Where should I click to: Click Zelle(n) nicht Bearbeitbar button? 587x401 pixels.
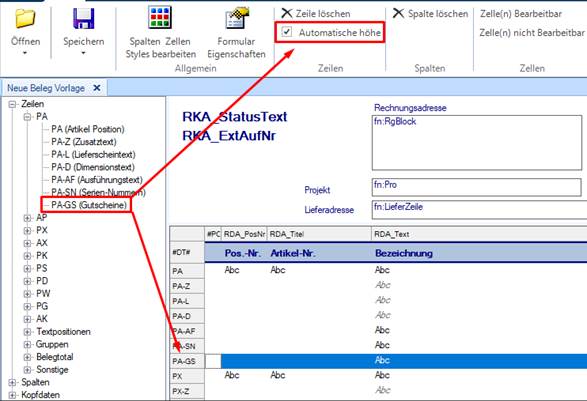pyautogui.click(x=532, y=33)
